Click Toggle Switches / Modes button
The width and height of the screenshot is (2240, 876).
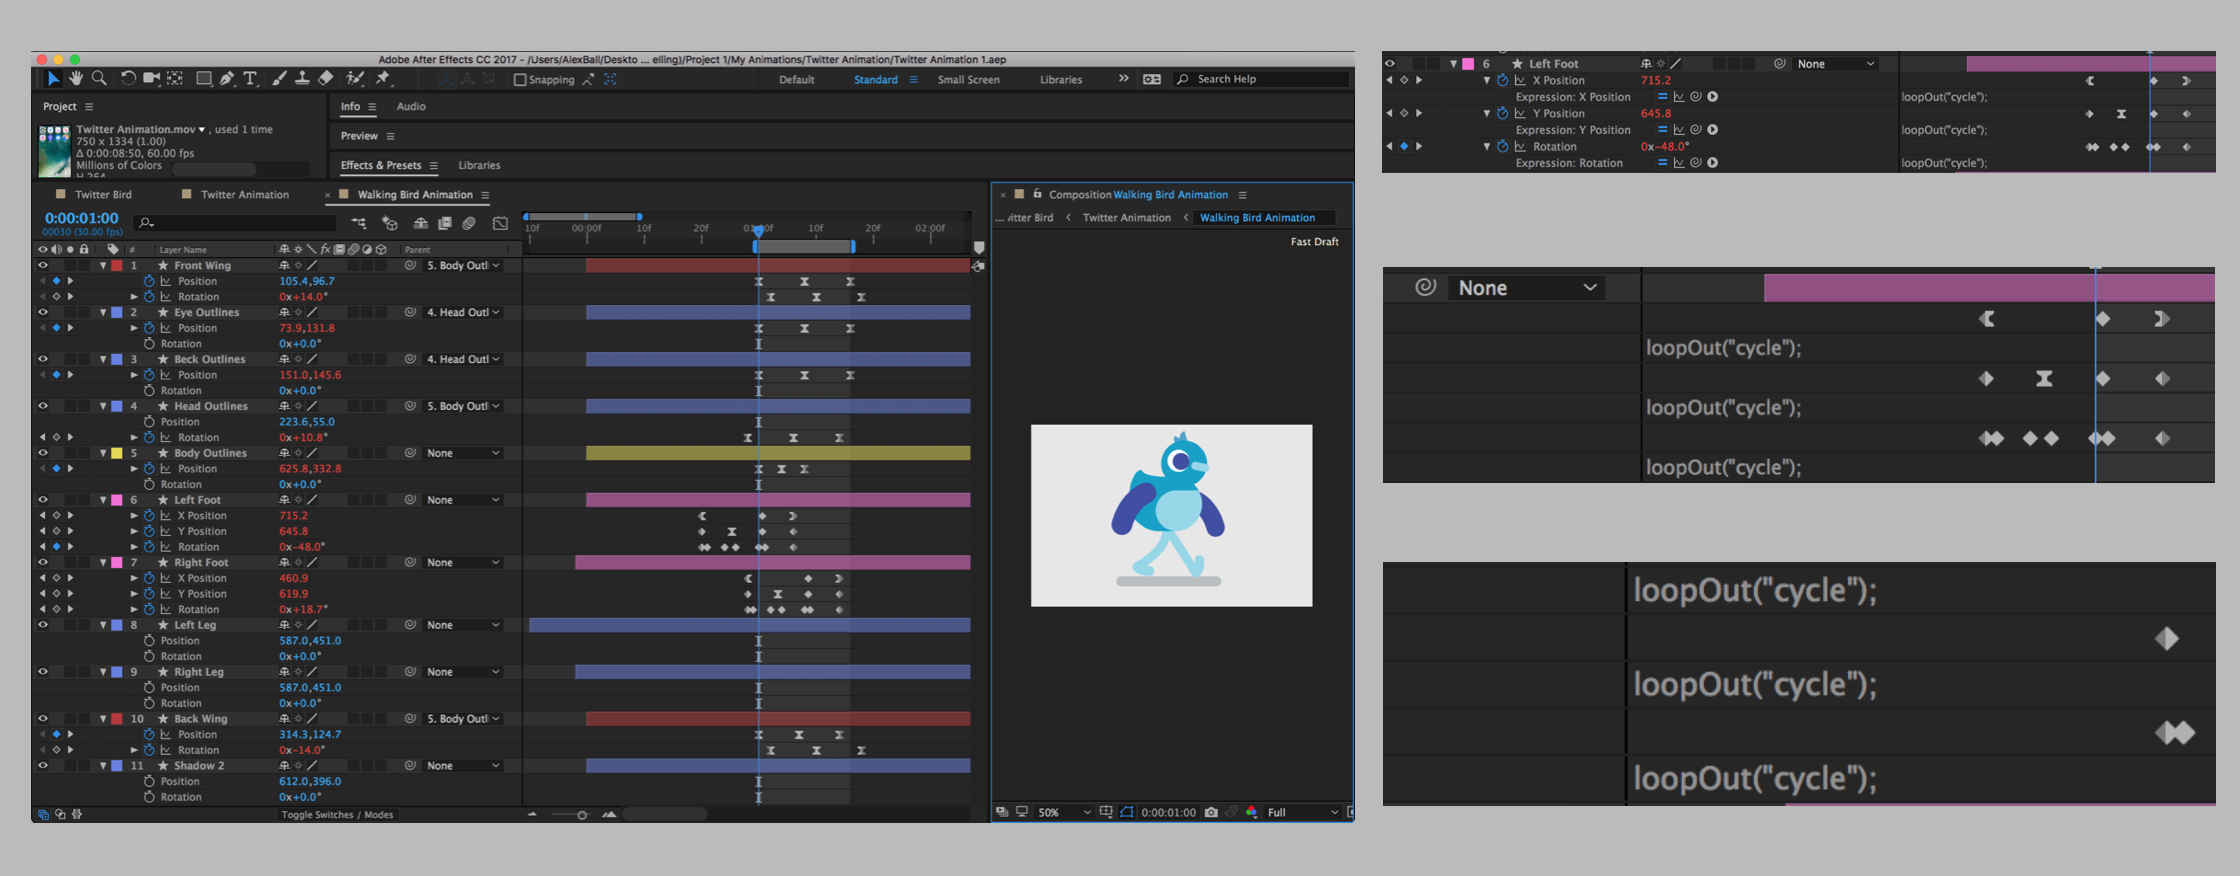(337, 815)
